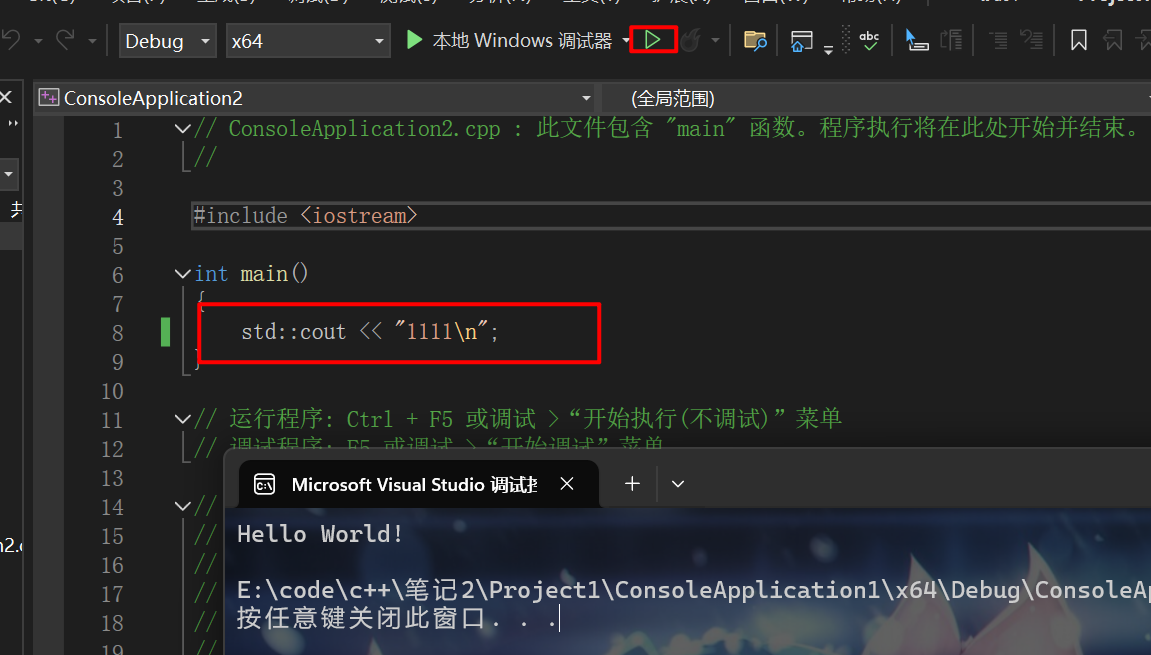The height and width of the screenshot is (655, 1151).
Task: Click the bookmark icon in toolbar
Action: click(x=1078, y=41)
